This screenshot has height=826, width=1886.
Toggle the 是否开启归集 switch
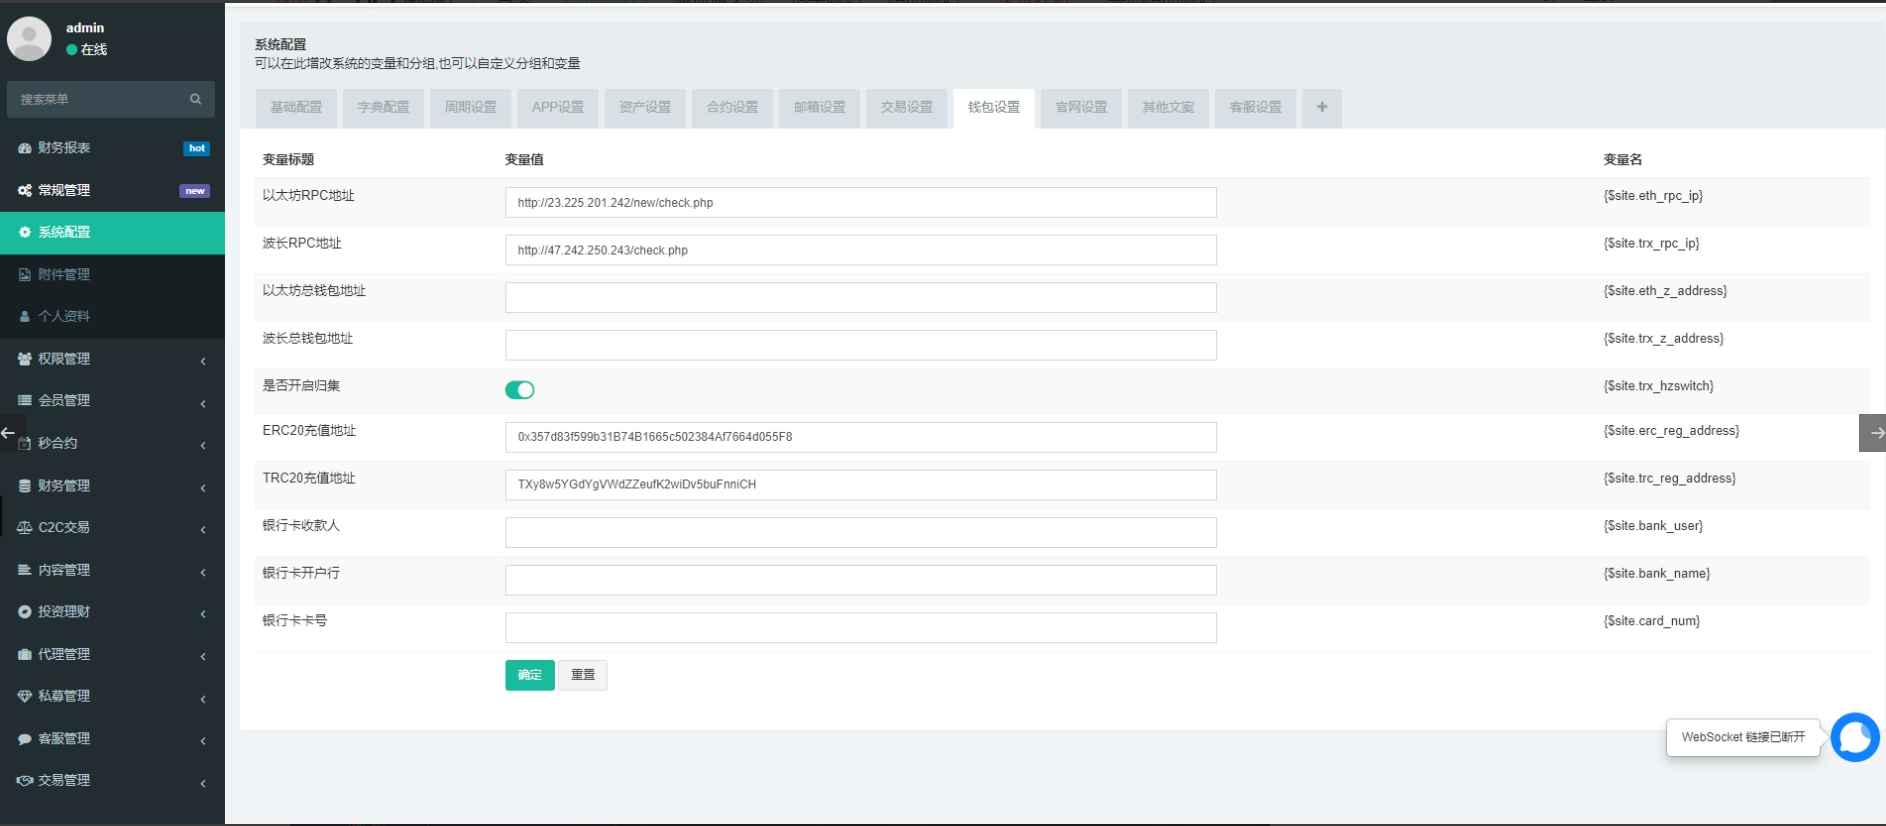pyautogui.click(x=520, y=390)
